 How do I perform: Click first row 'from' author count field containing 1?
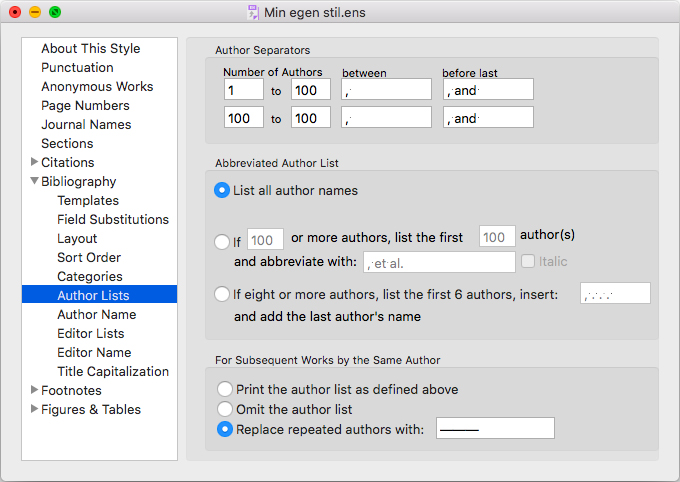244,89
